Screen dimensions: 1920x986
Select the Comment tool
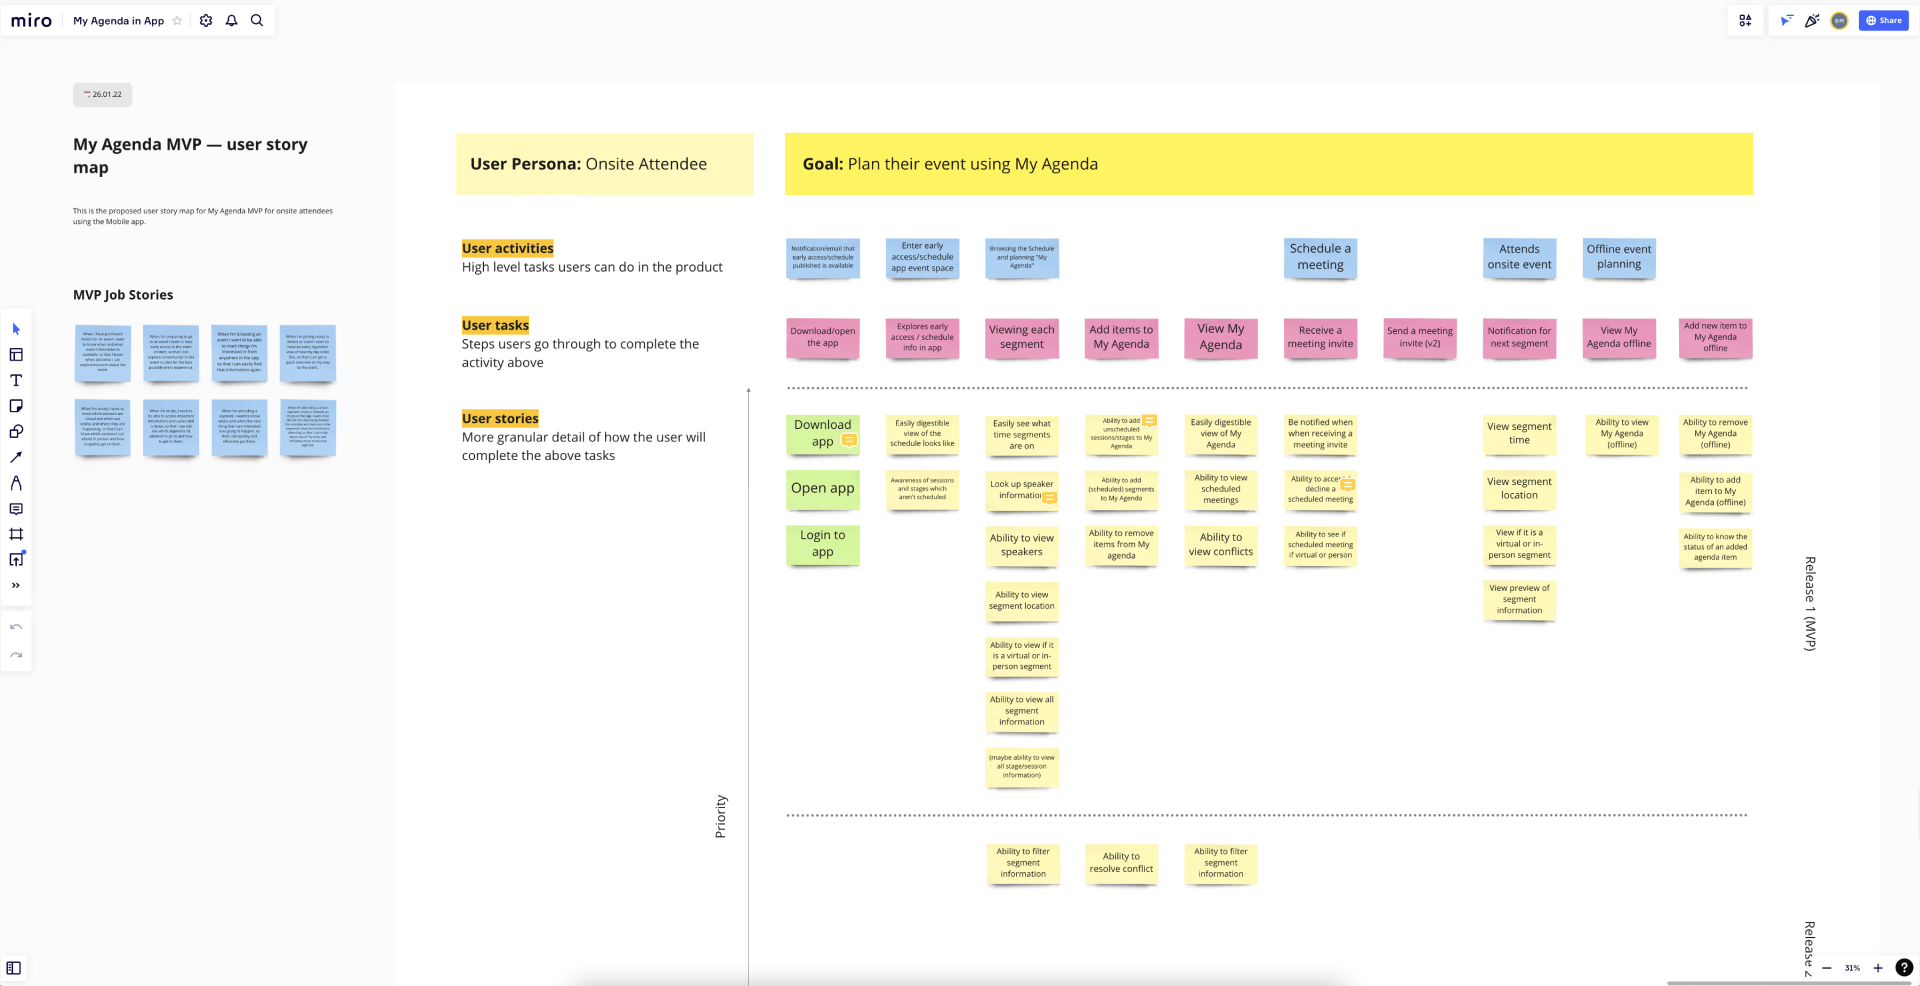(16, 509)
